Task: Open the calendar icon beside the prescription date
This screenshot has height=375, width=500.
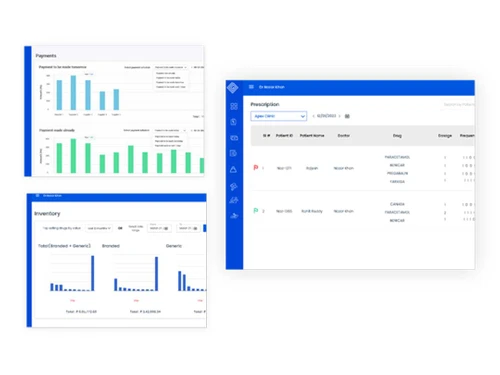Action: tap(347, 116)
